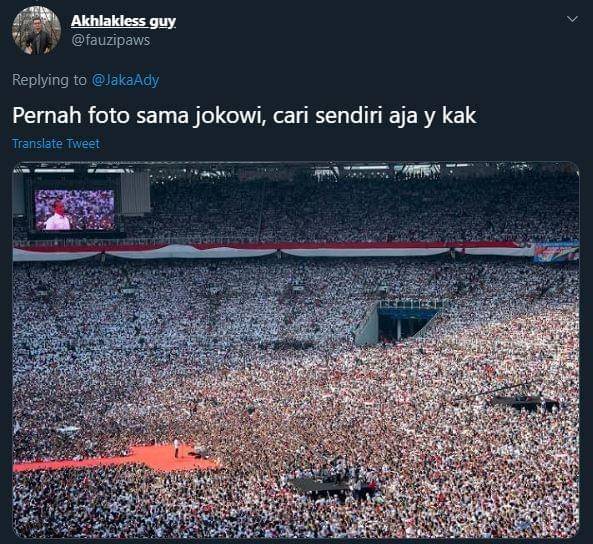Image resolution: width=593 pixels, height=544 pixels.
Task: Click the colorful banner at the stands' right edge
Action: coord(556,252)
